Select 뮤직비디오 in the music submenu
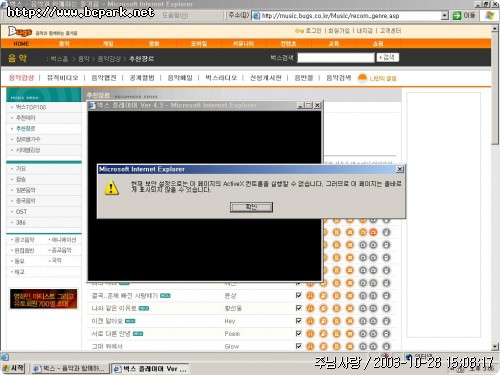 pos(62,78)
